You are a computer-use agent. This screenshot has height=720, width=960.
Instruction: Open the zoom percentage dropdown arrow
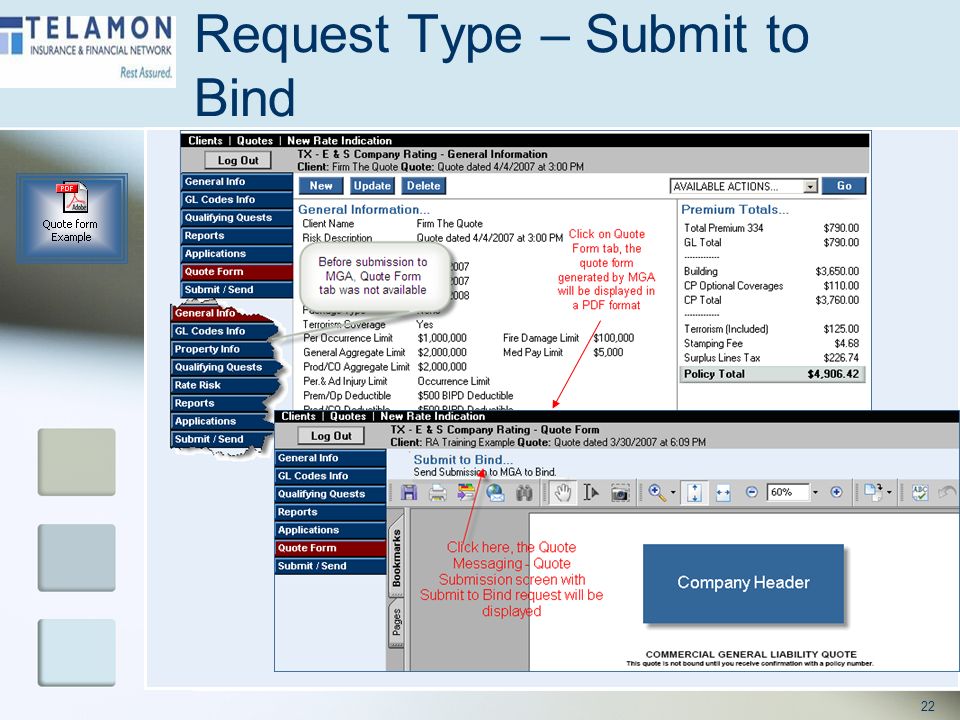point(815,492)
